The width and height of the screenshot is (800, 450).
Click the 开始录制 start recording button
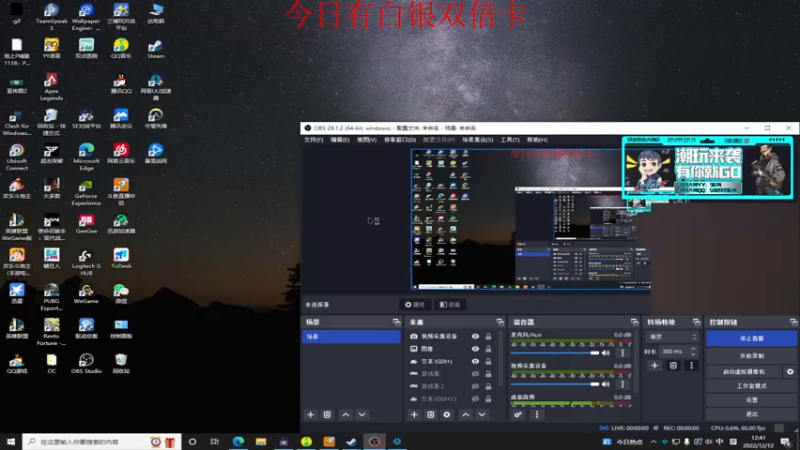point(752,356)
